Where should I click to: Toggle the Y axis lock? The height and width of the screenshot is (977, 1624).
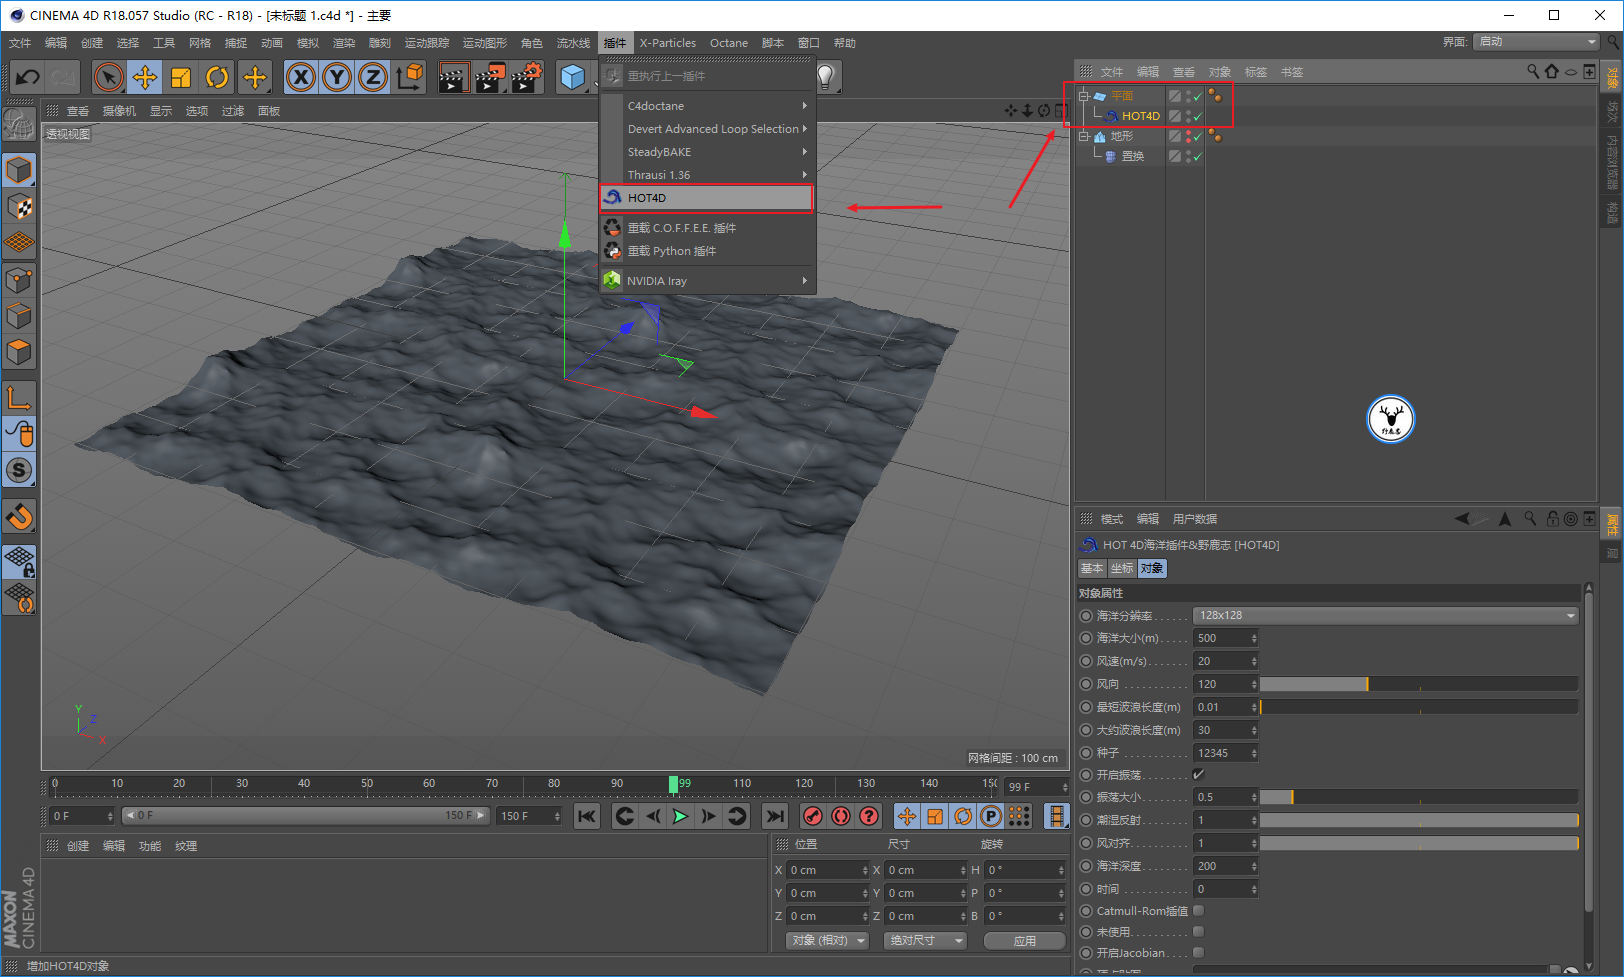click(x=337, y=77)
